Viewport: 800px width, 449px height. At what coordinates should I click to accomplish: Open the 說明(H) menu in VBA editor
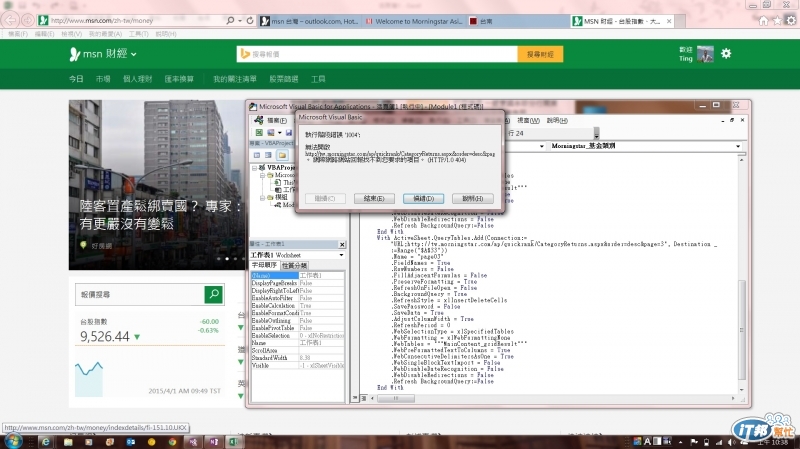click(x=557, y=120)
